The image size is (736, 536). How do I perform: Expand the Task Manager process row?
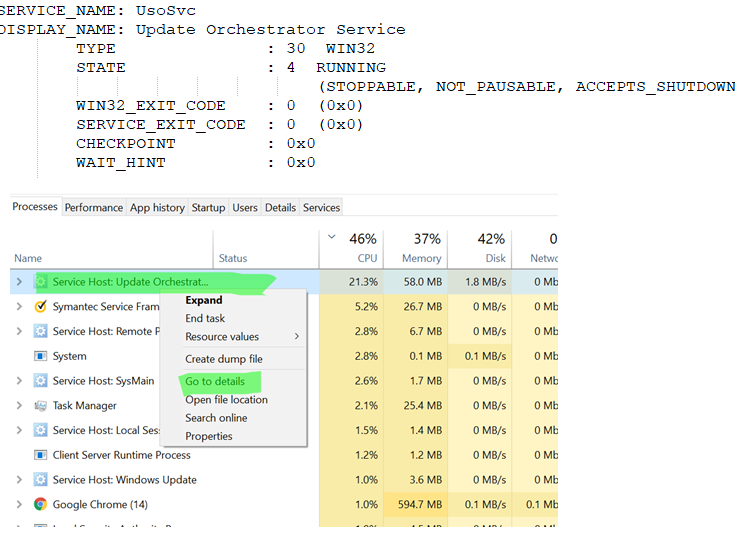click(x=19, y=406)
